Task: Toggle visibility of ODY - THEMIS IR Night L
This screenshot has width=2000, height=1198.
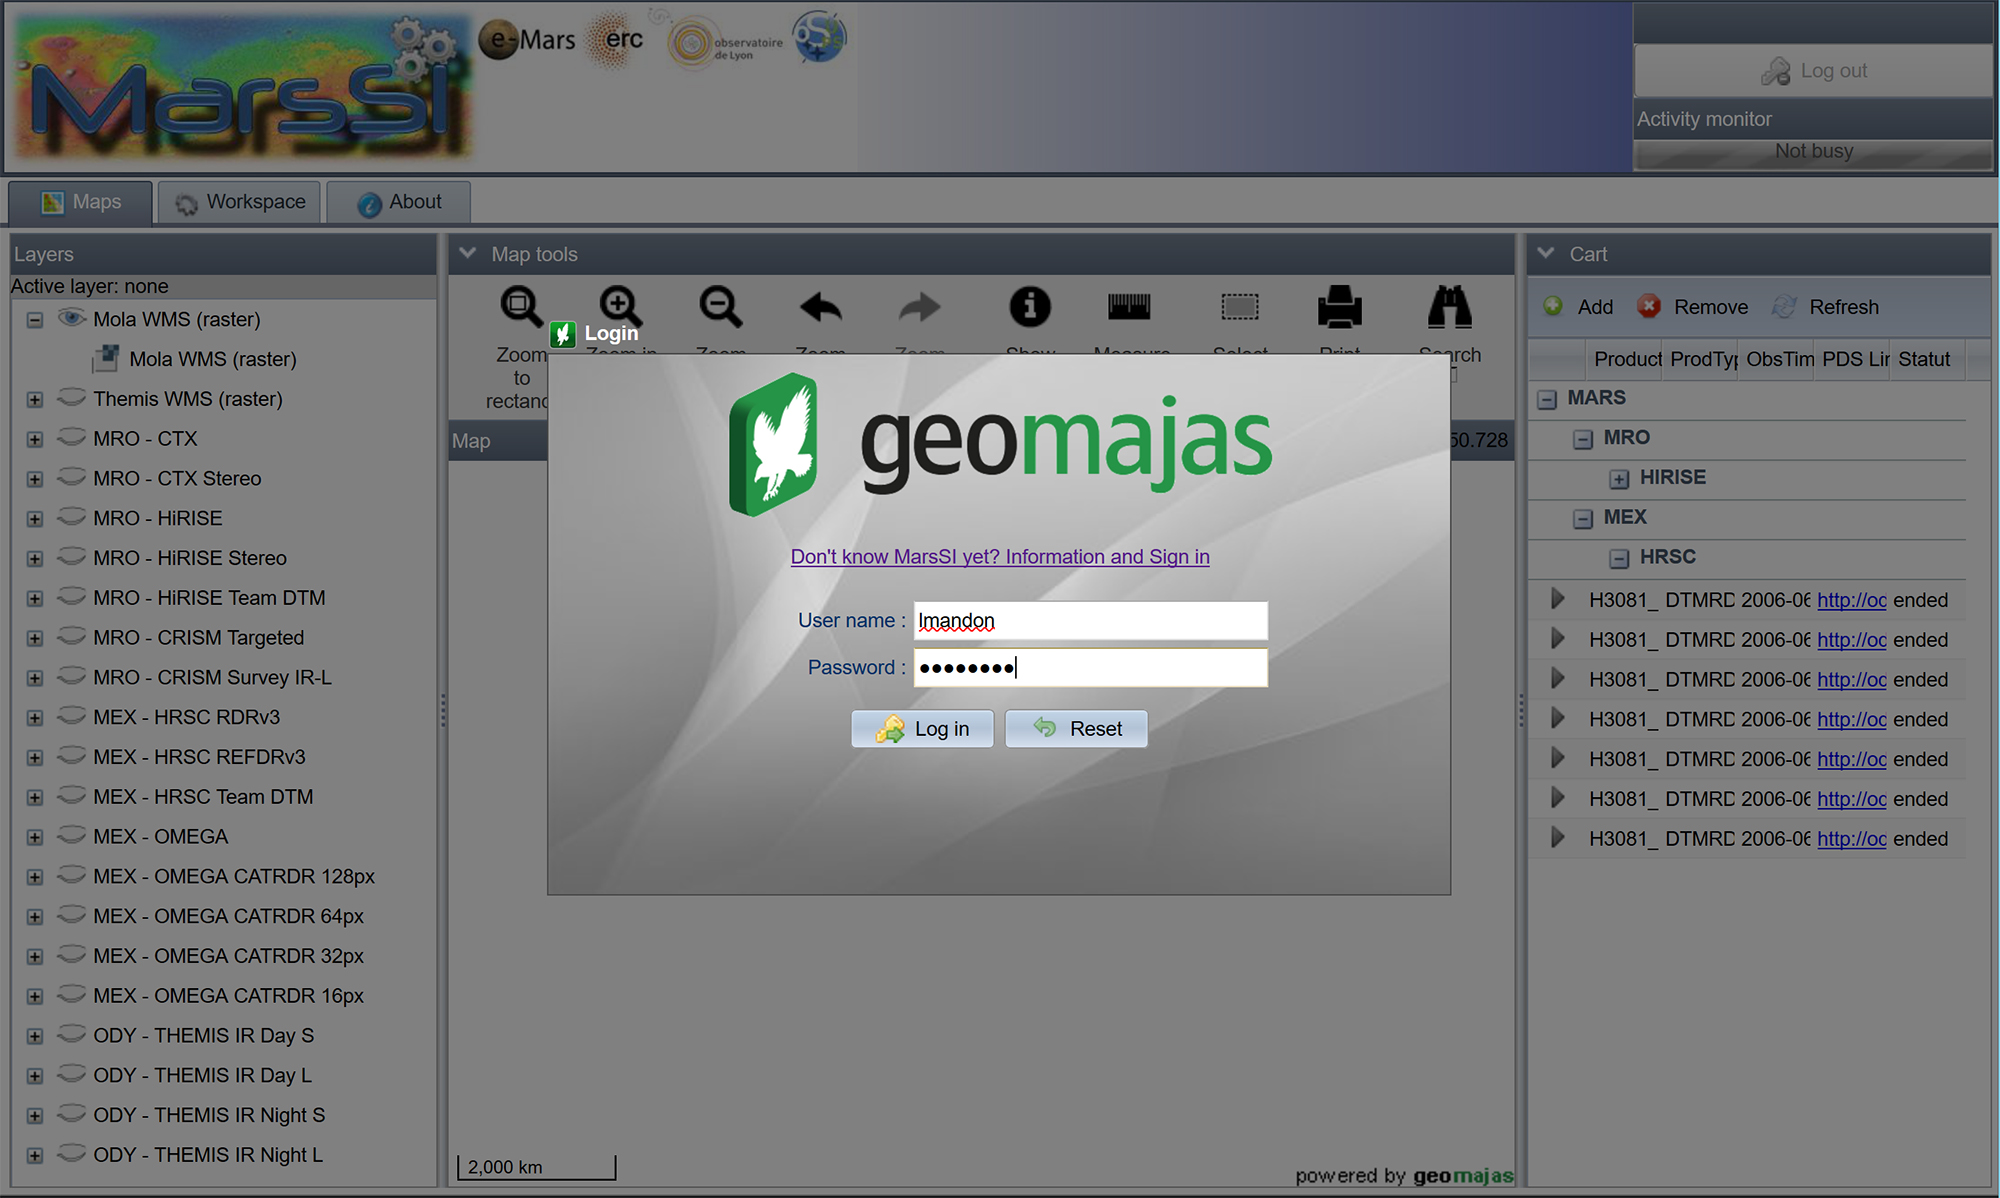Action: [x=71, y=1154]
